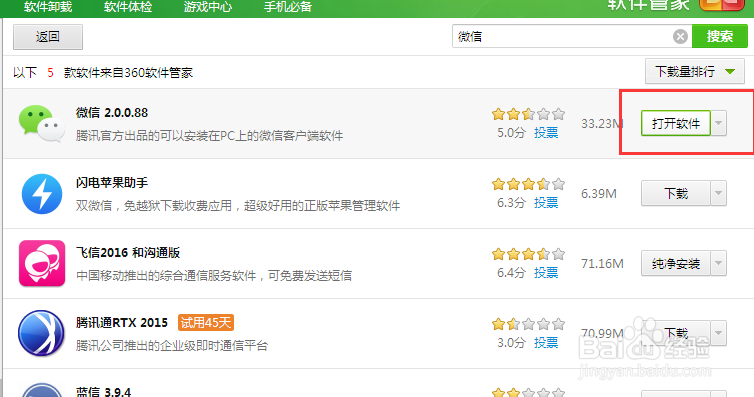Switch to the 手机必备 tab
The height and width of the screenshot is (397, 754).
click(288, 7)
